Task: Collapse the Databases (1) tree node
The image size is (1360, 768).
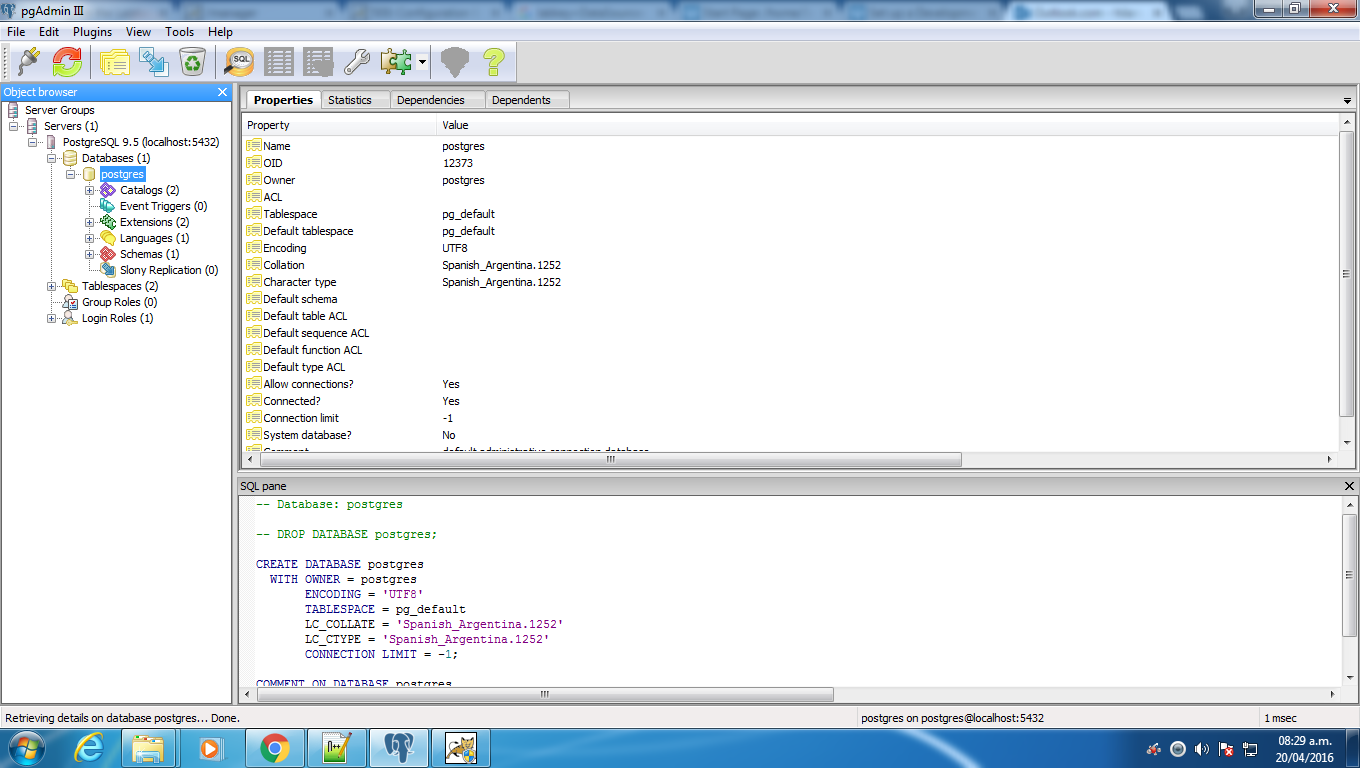Action: 52,158
